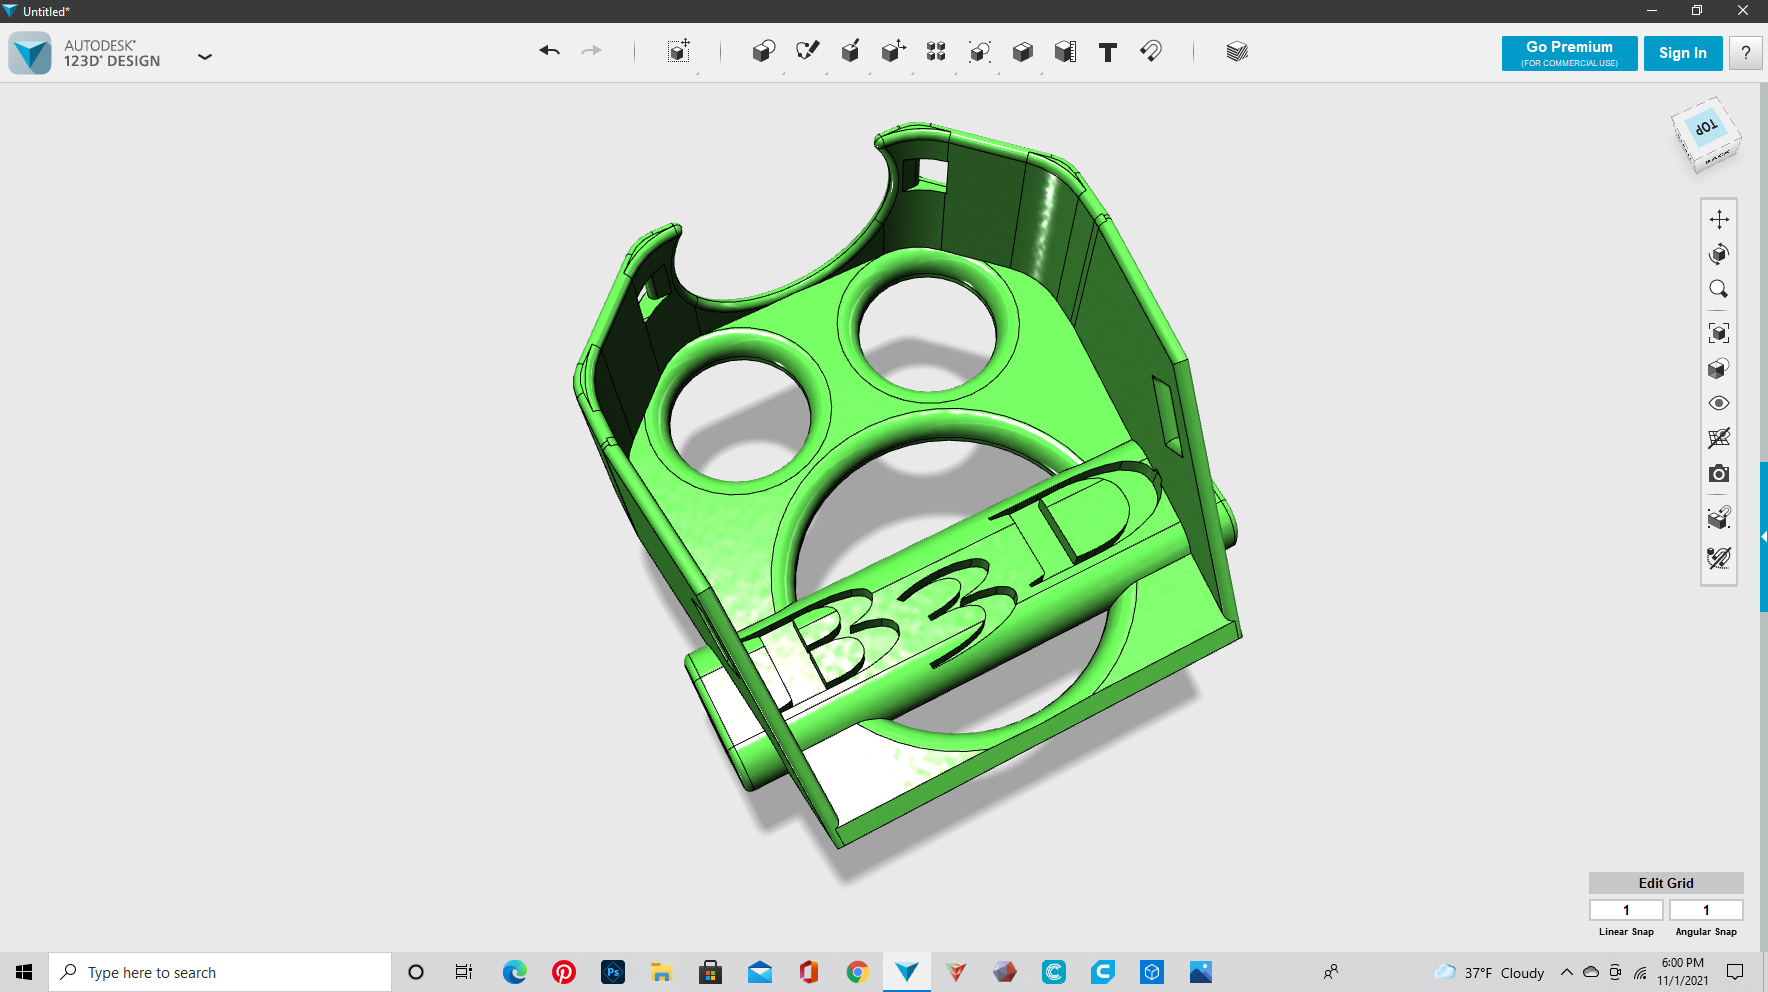Viewport: 1768px width, 992px height.
Task: Toggle the hide sketches option
Action: (x=1719, y=438)
